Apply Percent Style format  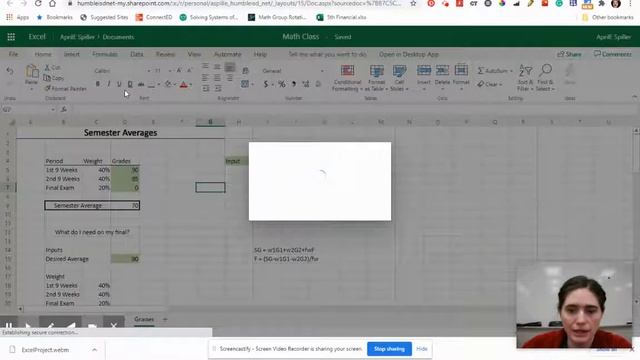pos(282,84)
